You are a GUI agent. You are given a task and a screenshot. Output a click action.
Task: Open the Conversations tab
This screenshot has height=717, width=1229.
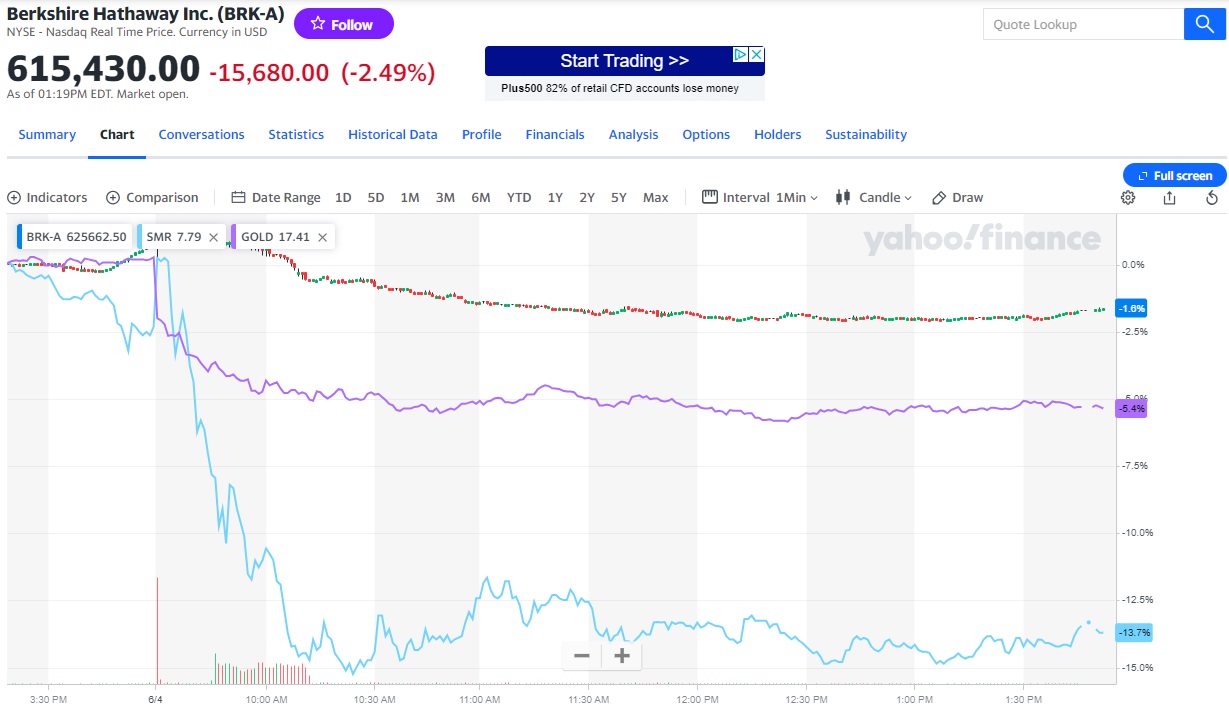click(201, 134)
